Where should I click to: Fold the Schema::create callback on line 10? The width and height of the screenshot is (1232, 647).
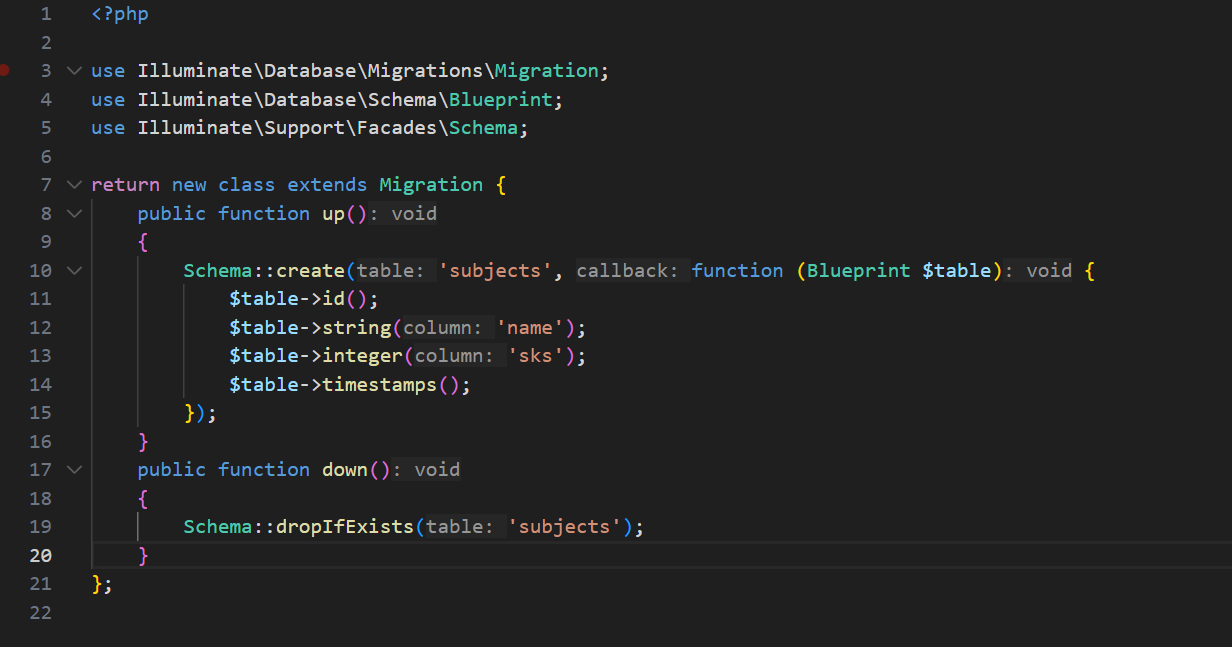coord(73,271)
